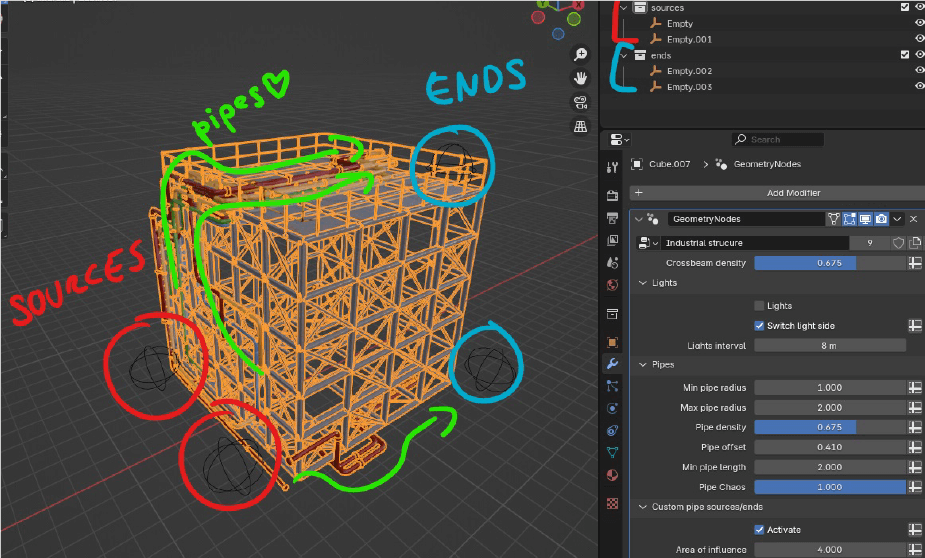
Task: Hide the Empty object eye icon
Action: click(x=919, y=23)
